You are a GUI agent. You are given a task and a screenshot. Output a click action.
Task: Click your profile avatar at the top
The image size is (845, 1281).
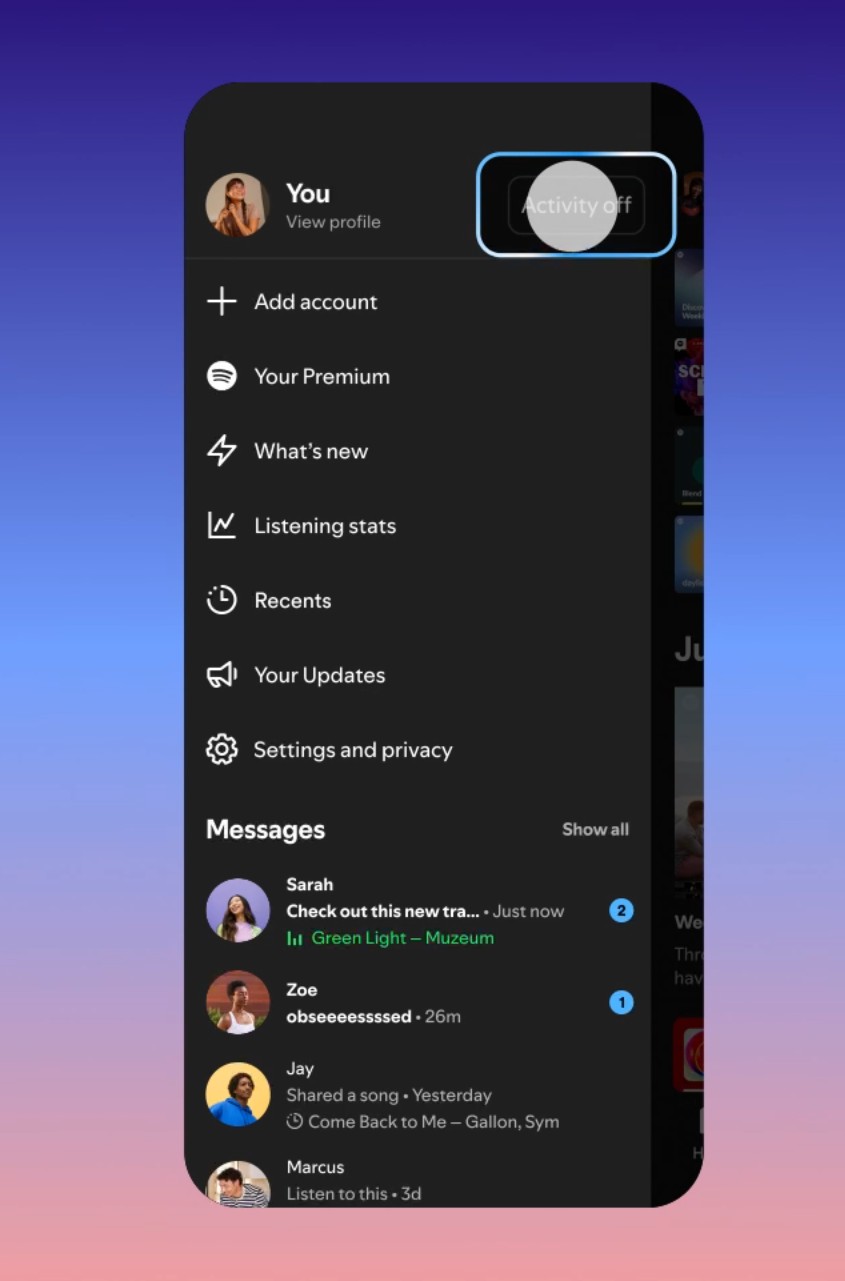(x=238, y=205)
